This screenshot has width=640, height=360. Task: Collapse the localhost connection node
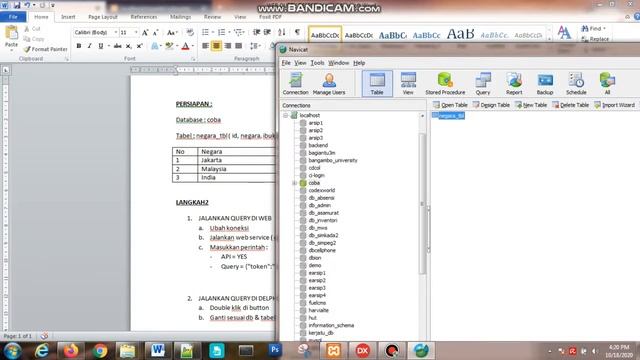tap(286, 116)
